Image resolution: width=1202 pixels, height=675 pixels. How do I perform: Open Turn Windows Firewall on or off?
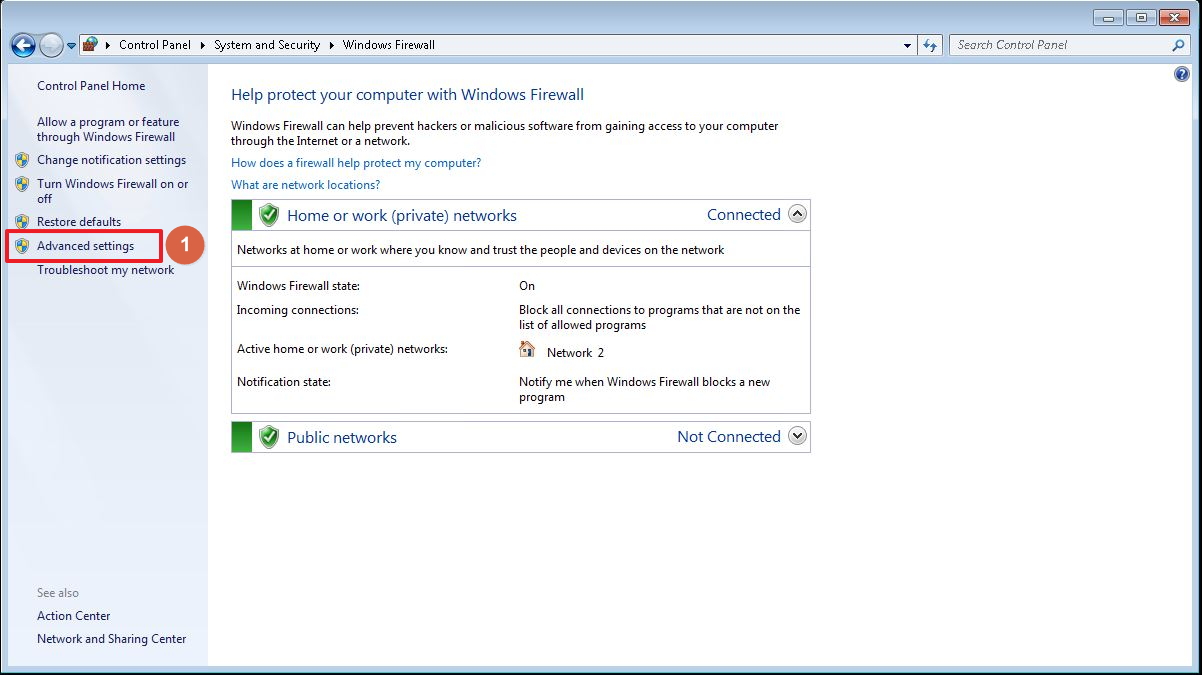[x=113, y=191]
